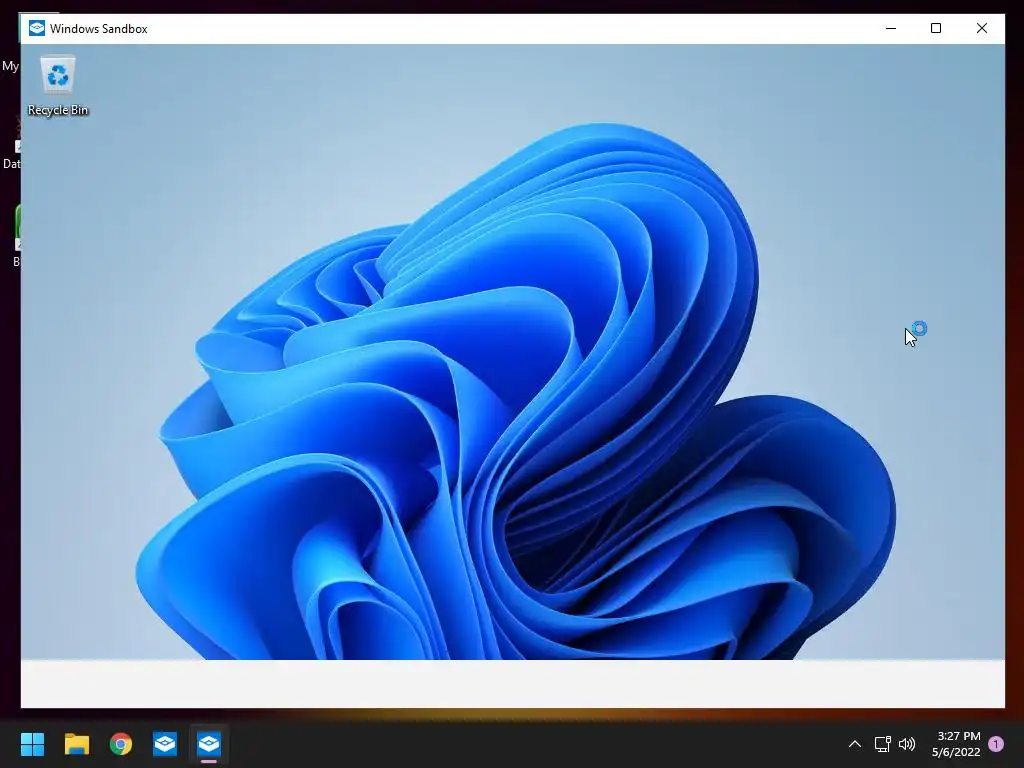Open the Windows Start menu
The width and height of the screenshot is (1024, 768).
(x=32, y=744)
